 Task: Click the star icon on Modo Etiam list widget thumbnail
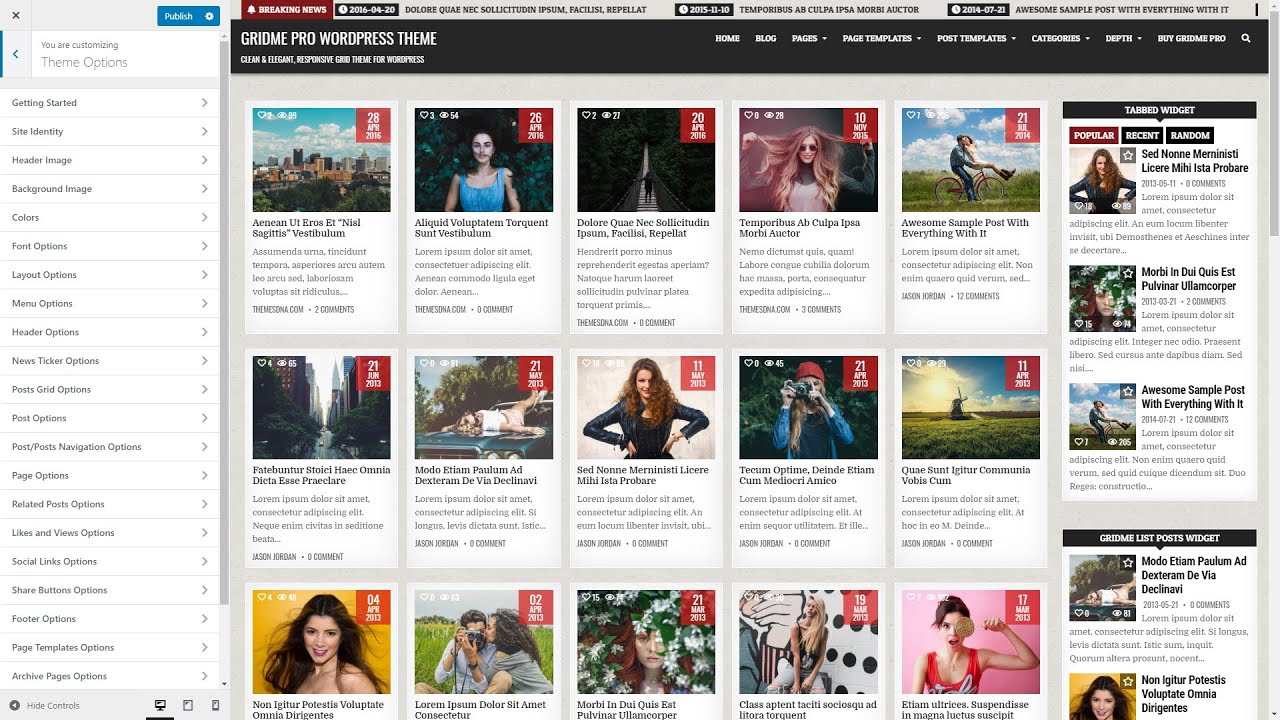1127,563
